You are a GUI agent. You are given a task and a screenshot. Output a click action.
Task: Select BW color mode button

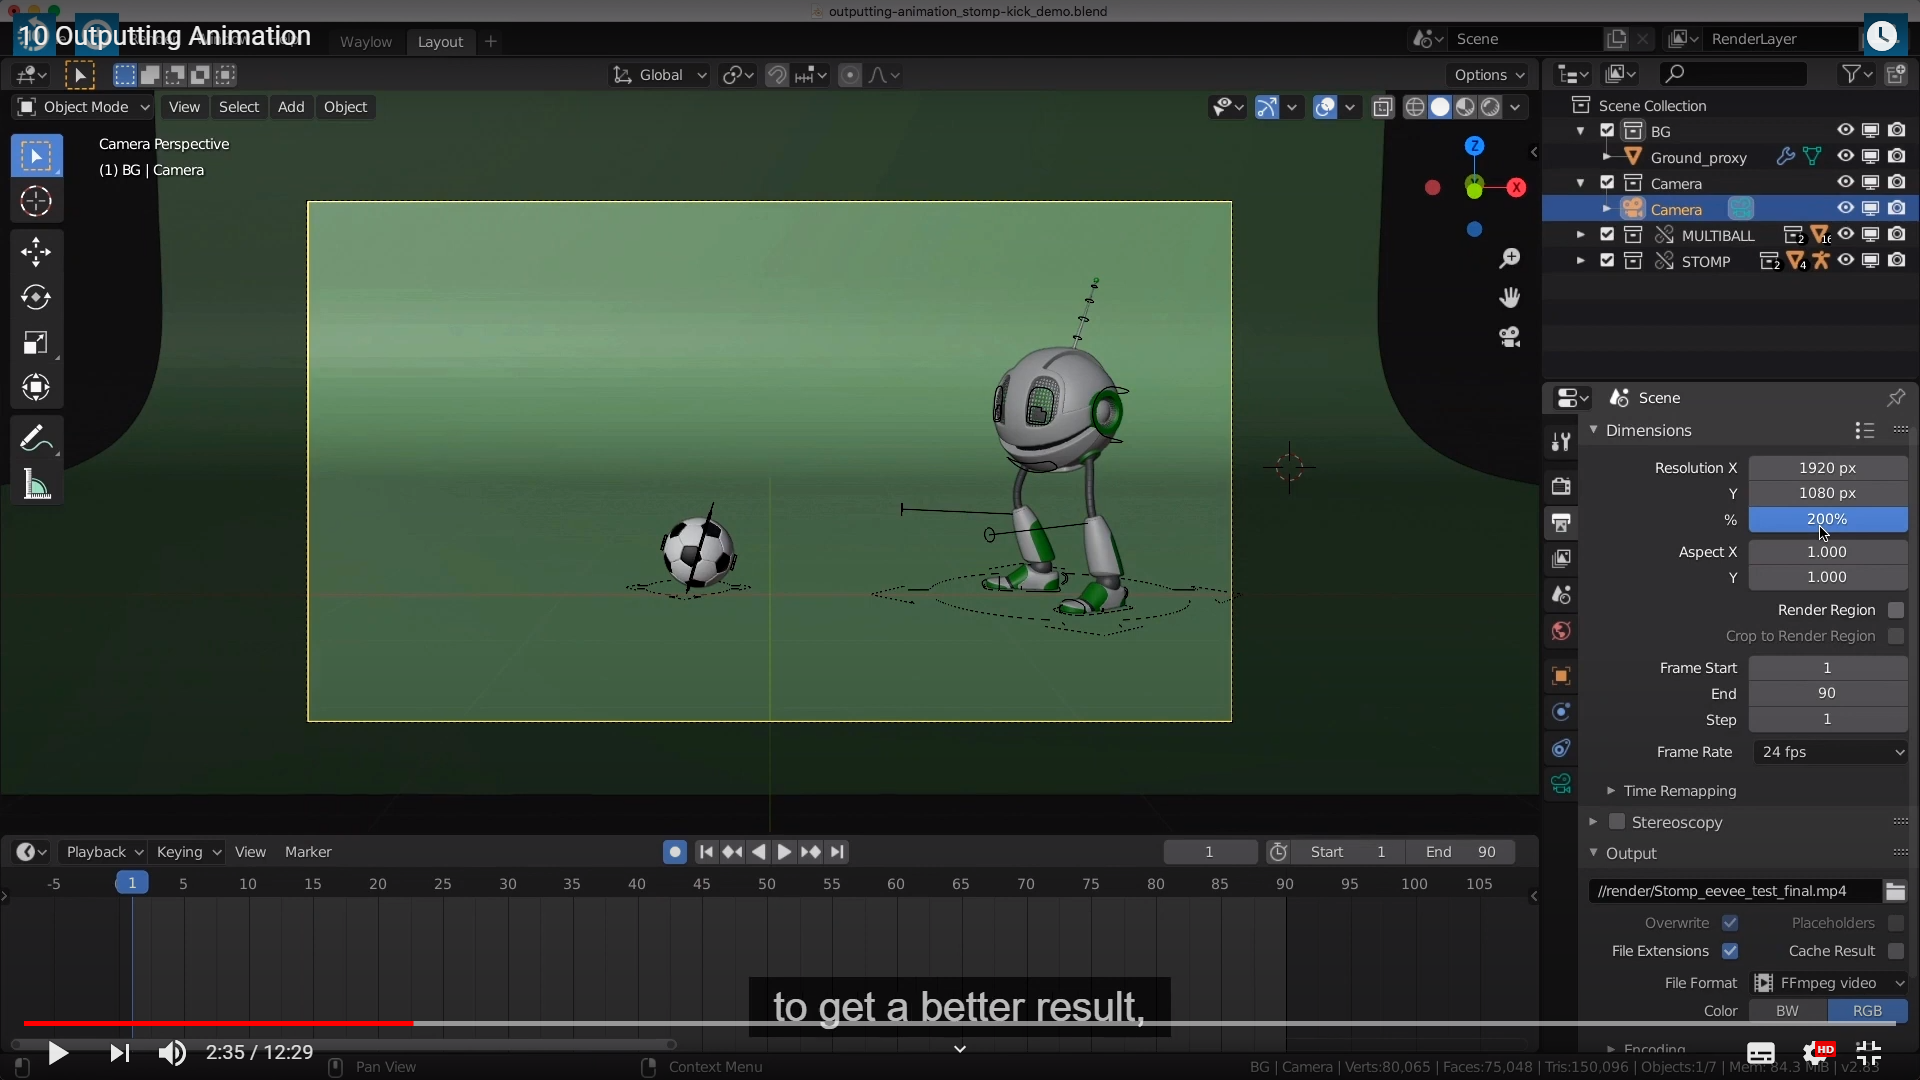[1787, 1011]
